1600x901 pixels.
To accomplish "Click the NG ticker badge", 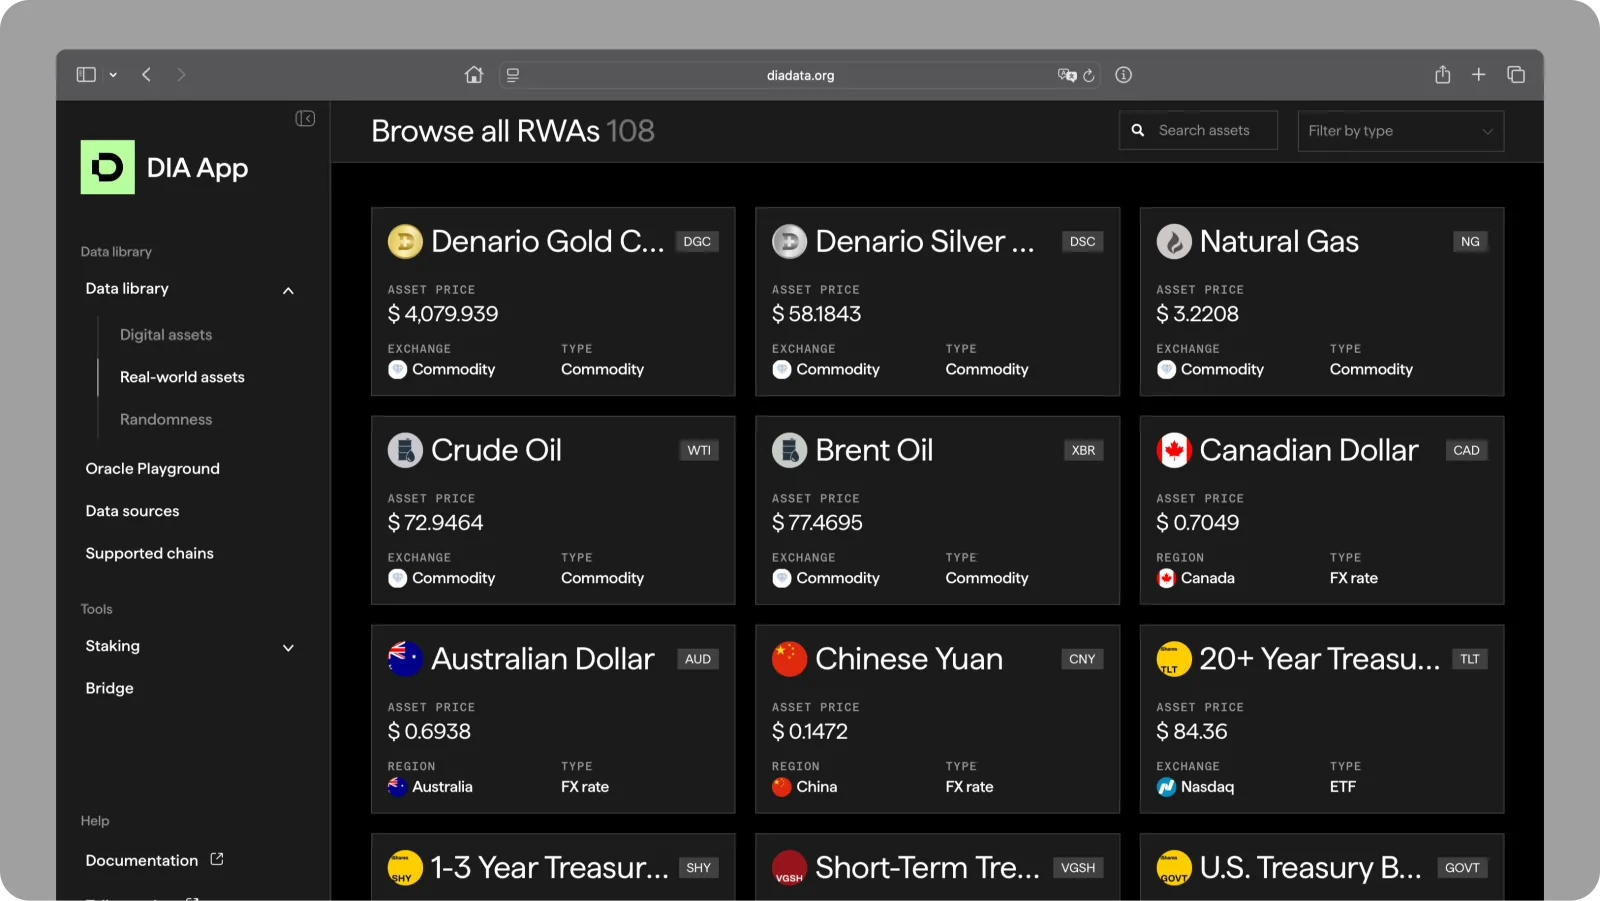I will tap(1470, 242).
